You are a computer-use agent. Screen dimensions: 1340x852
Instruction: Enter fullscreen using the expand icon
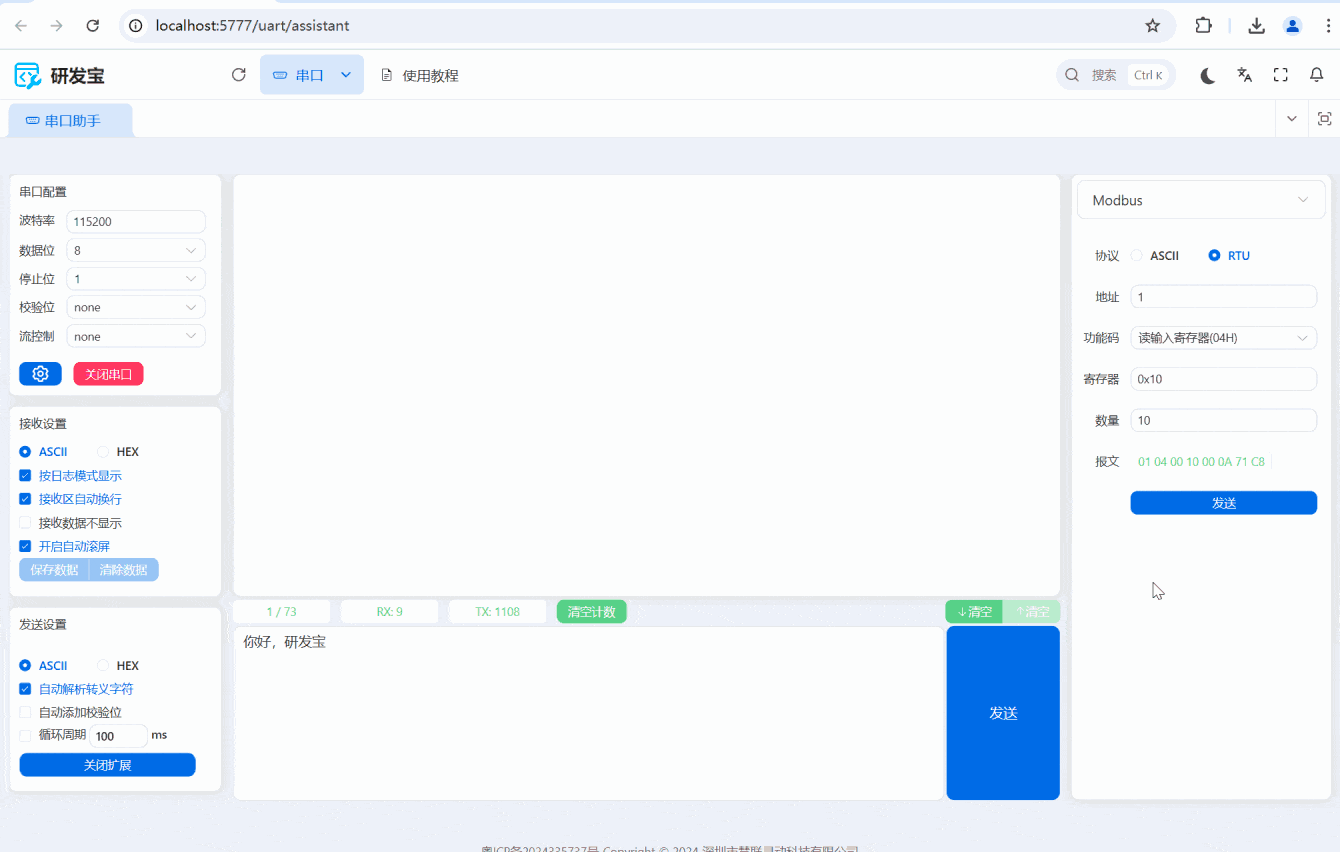[x=1280, y=75]
